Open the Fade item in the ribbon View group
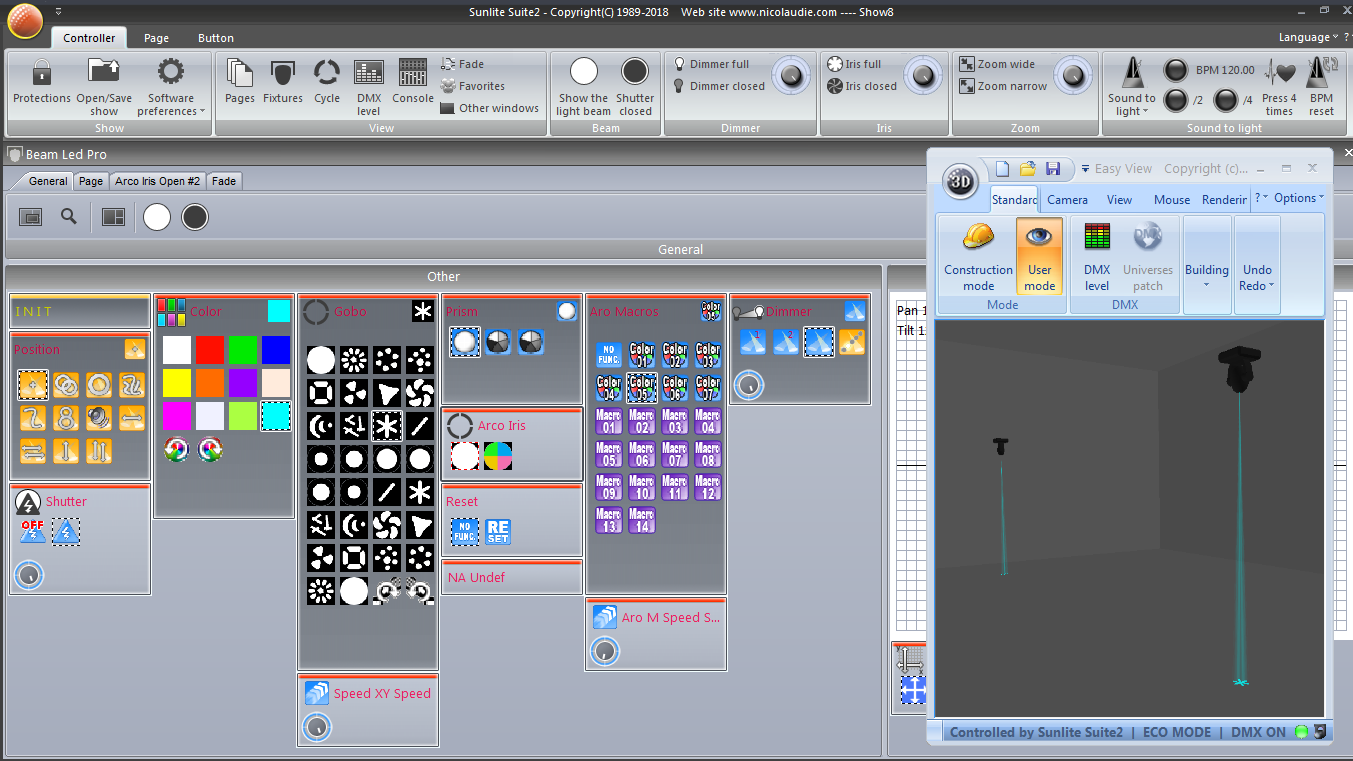 coord(463,64)
